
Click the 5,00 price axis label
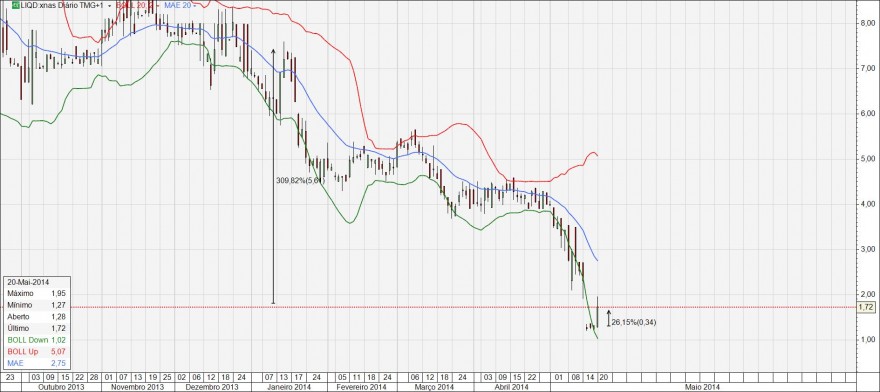point(869,158)
